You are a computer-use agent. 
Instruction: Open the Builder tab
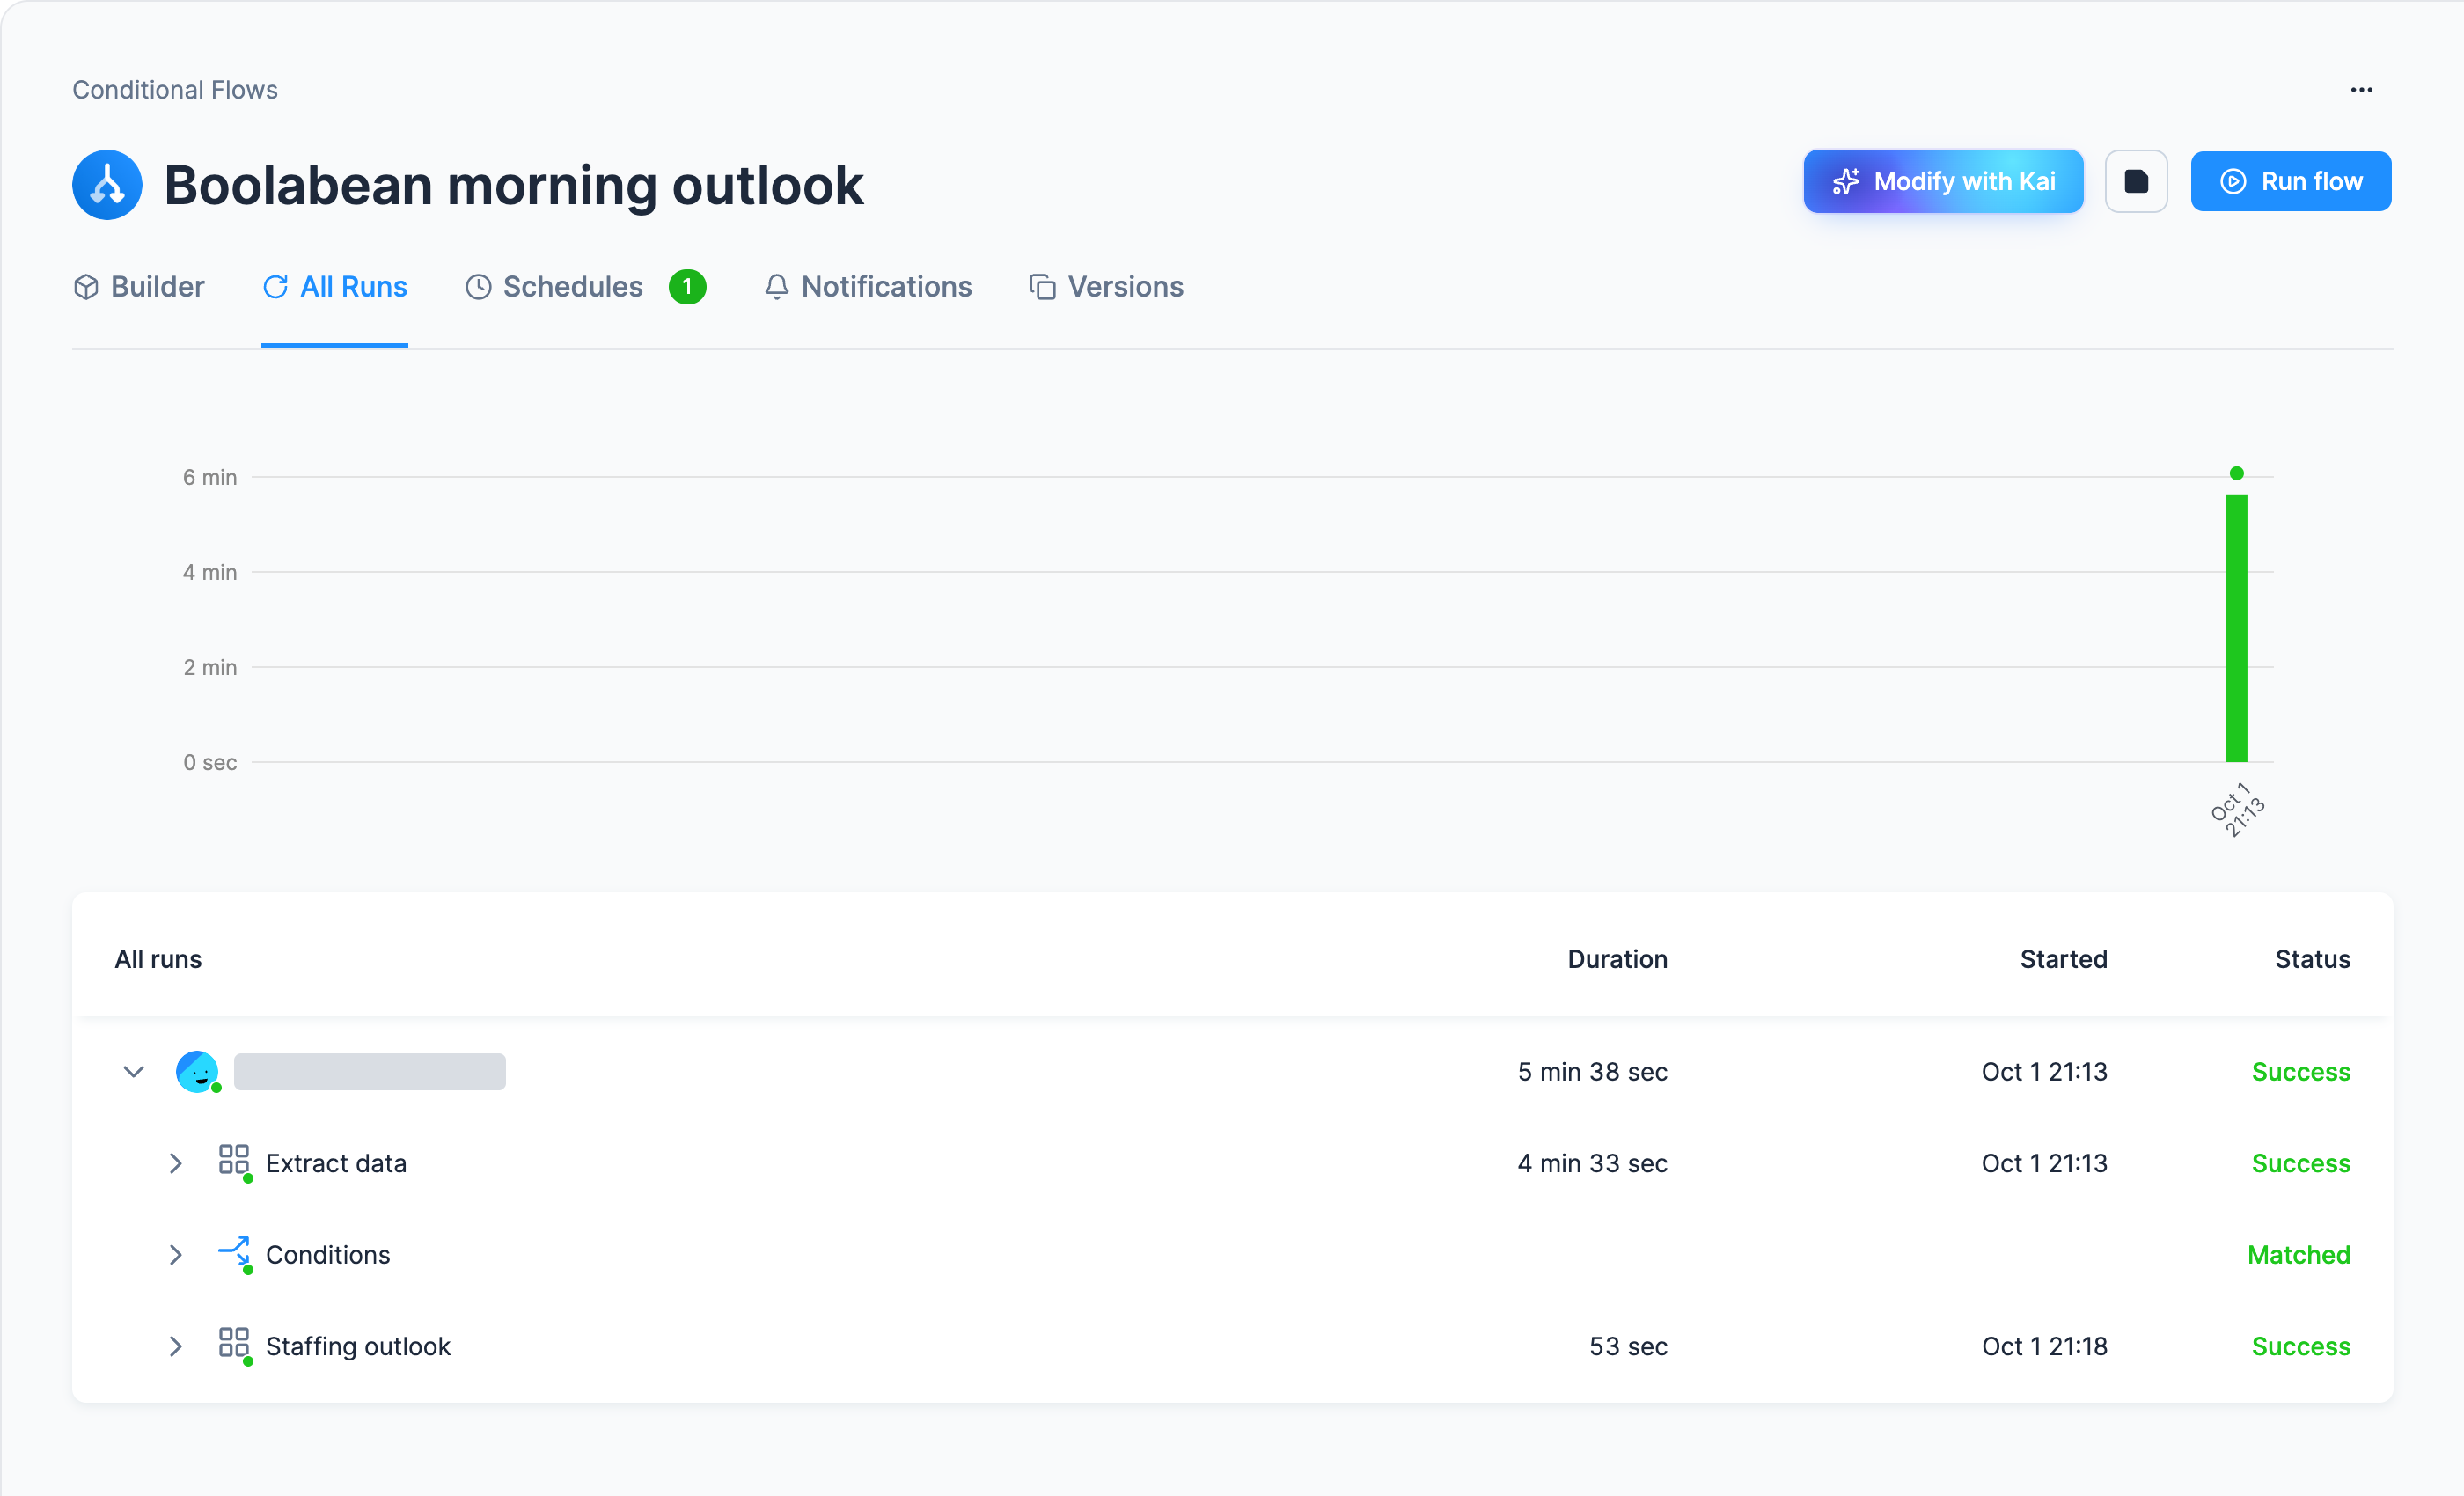(139, 287)
